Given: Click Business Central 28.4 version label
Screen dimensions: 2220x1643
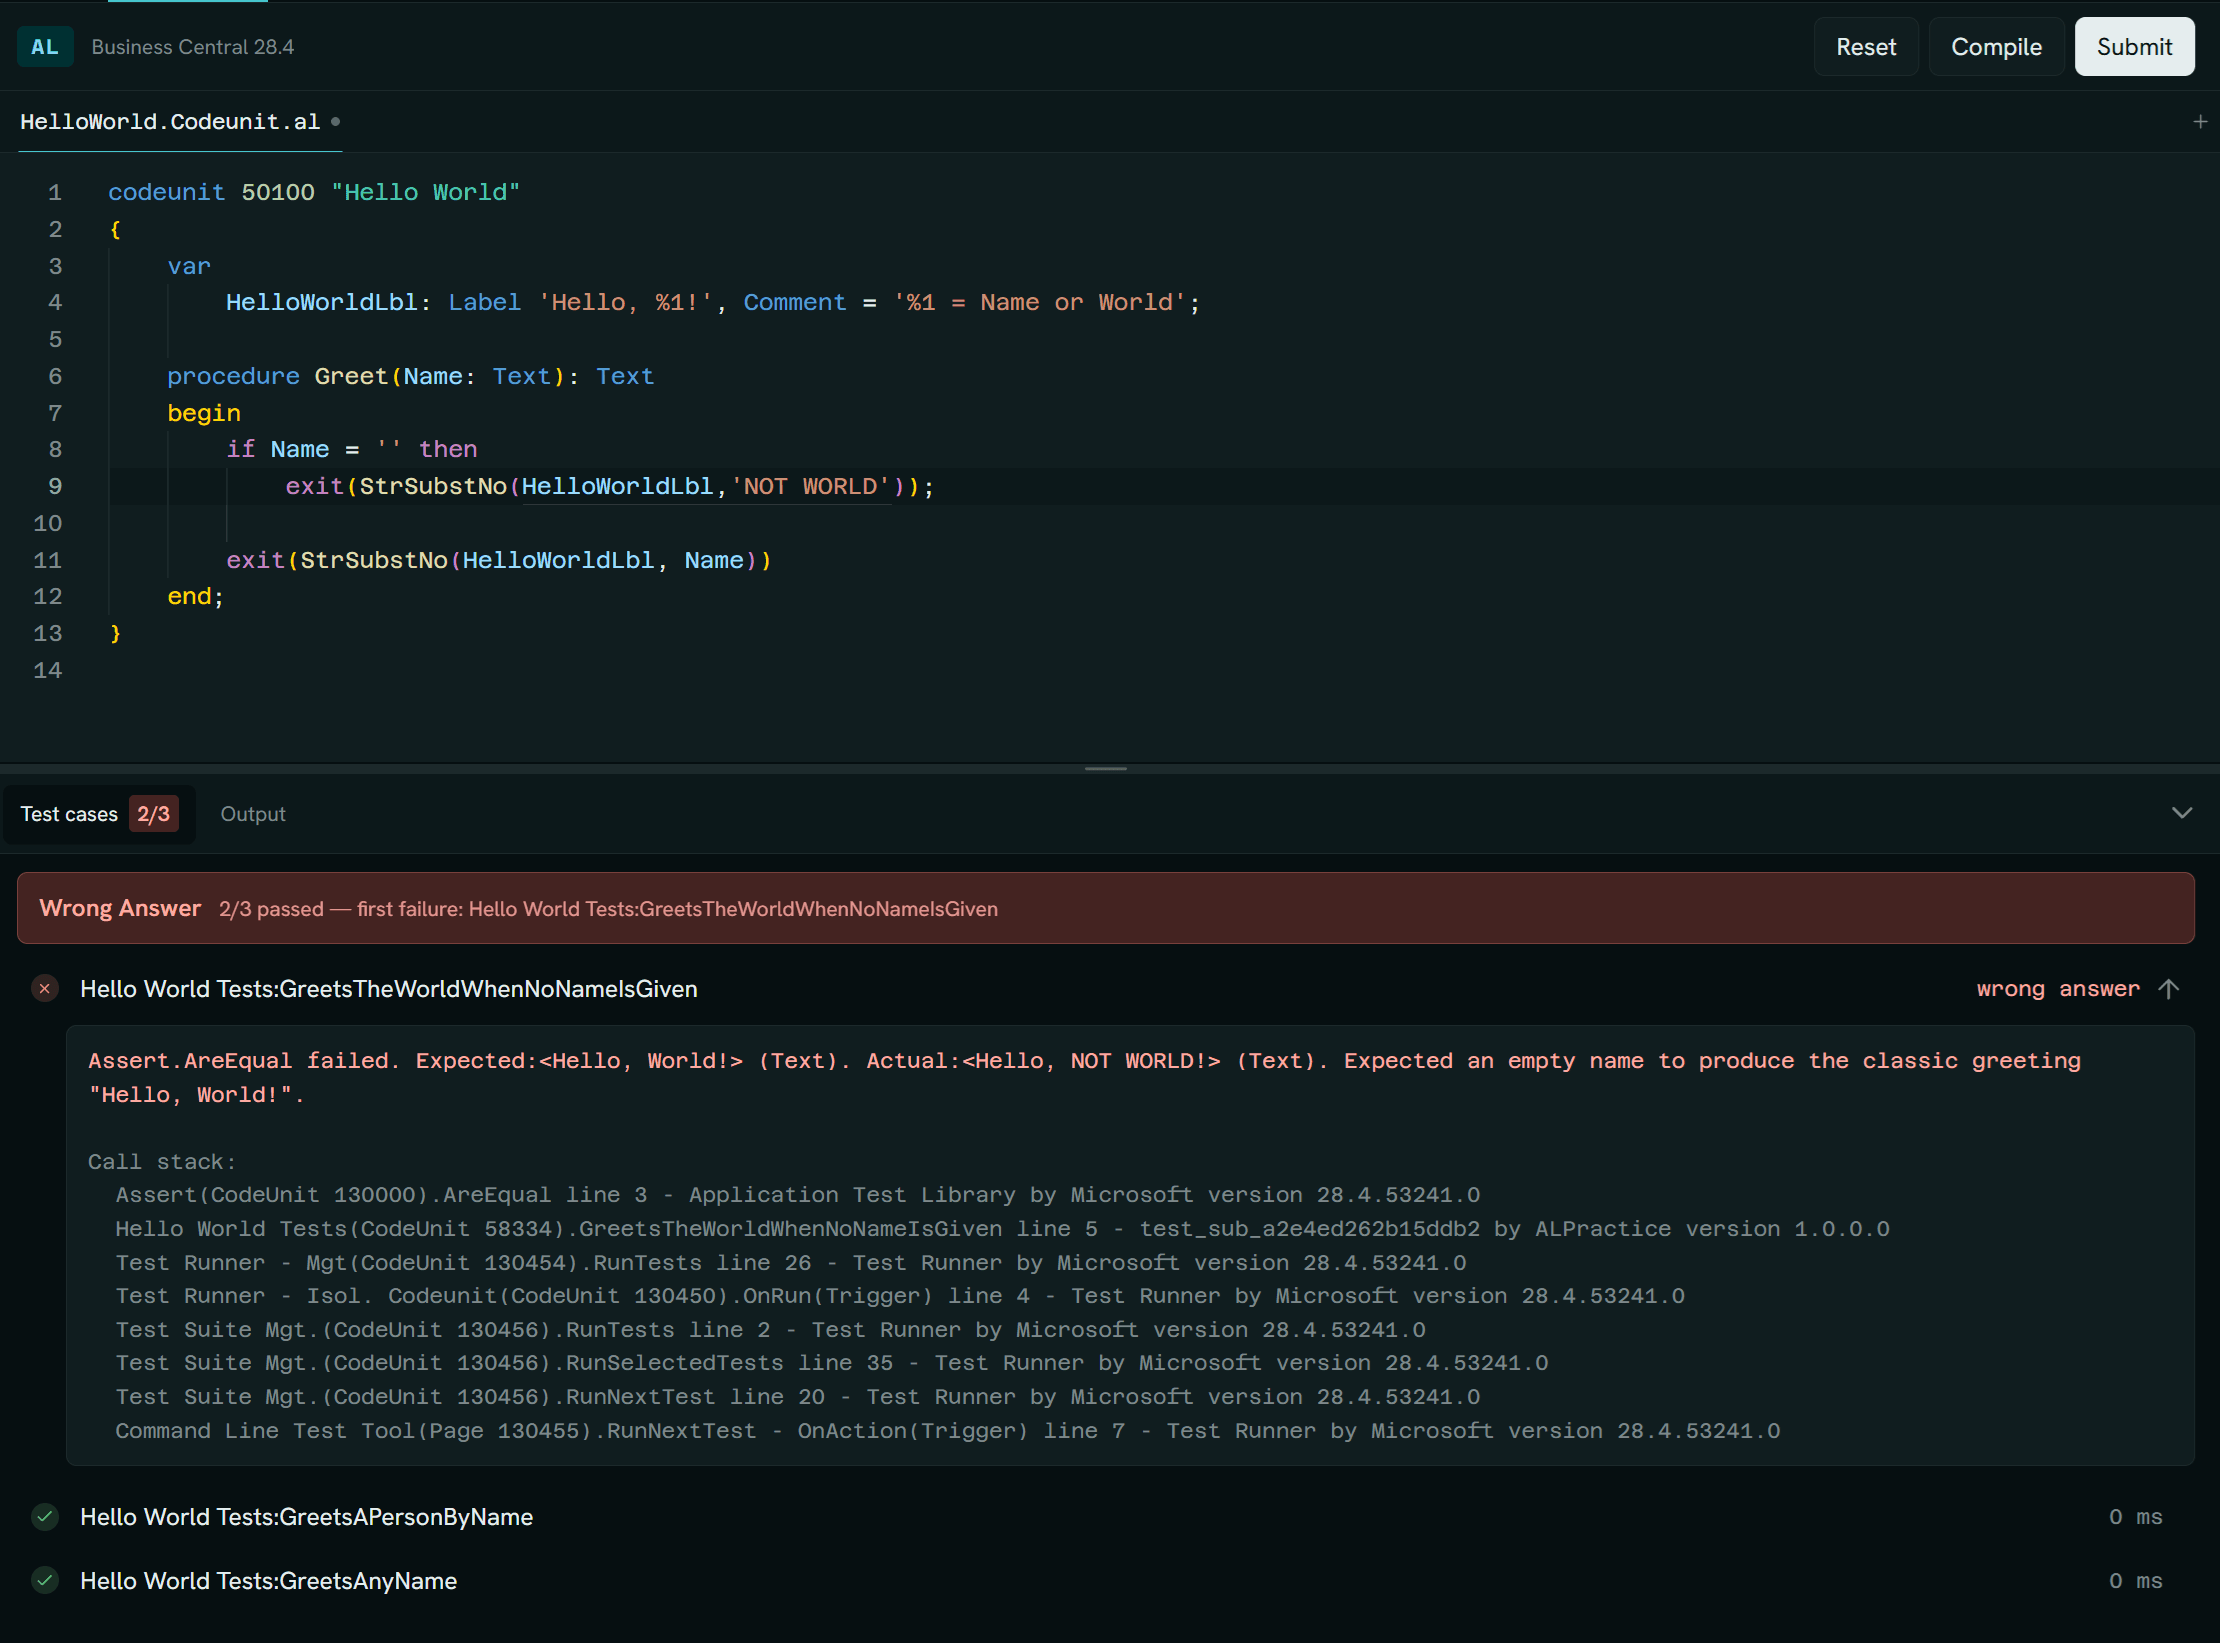Looking at the screenshot, I should [193, 47].
